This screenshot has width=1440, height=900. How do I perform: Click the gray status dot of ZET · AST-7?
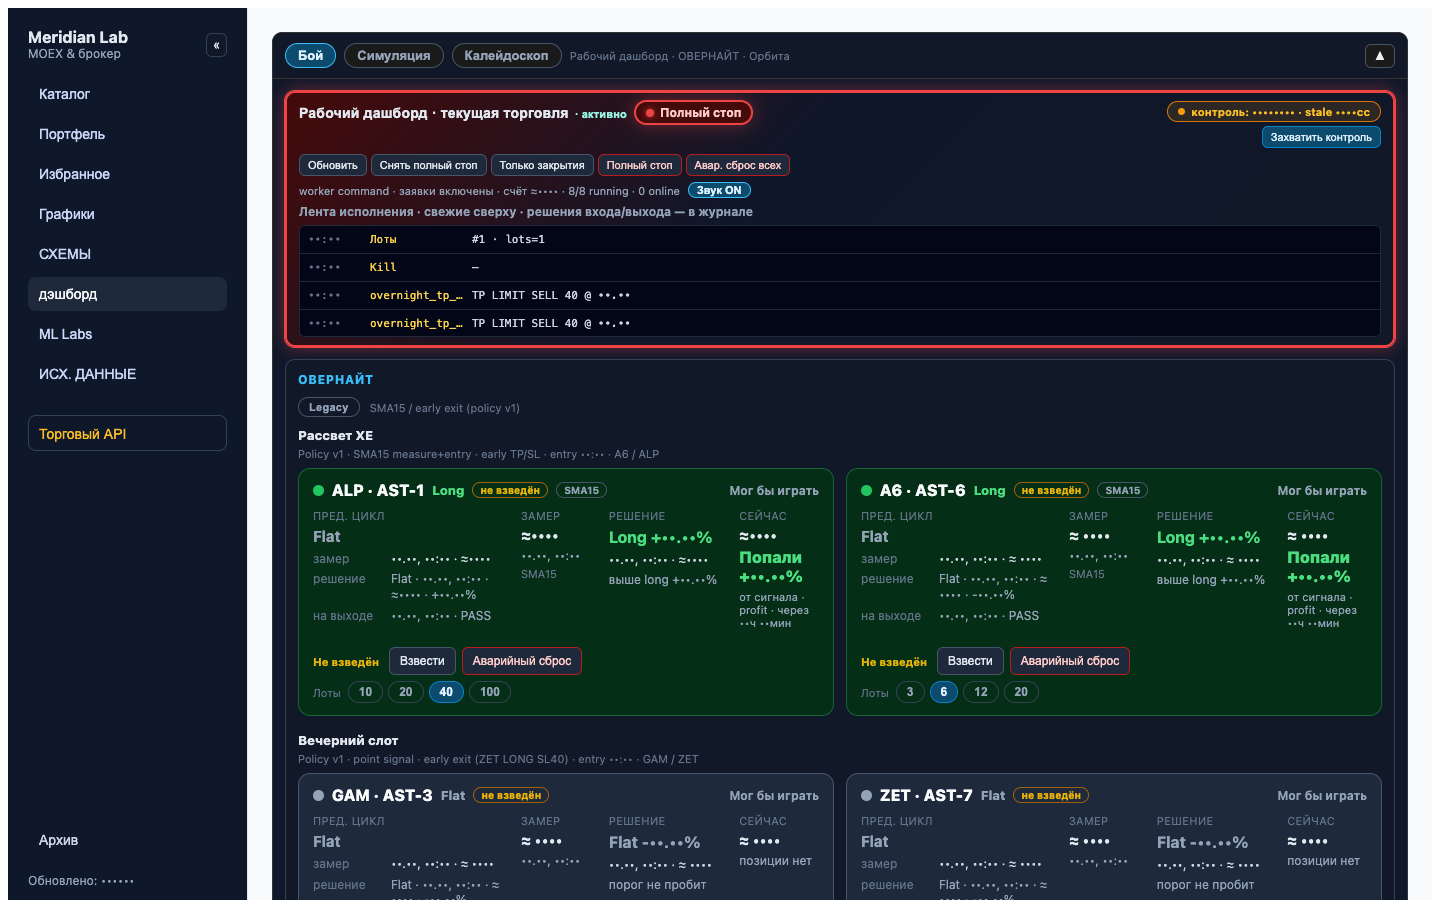point(867,796)
